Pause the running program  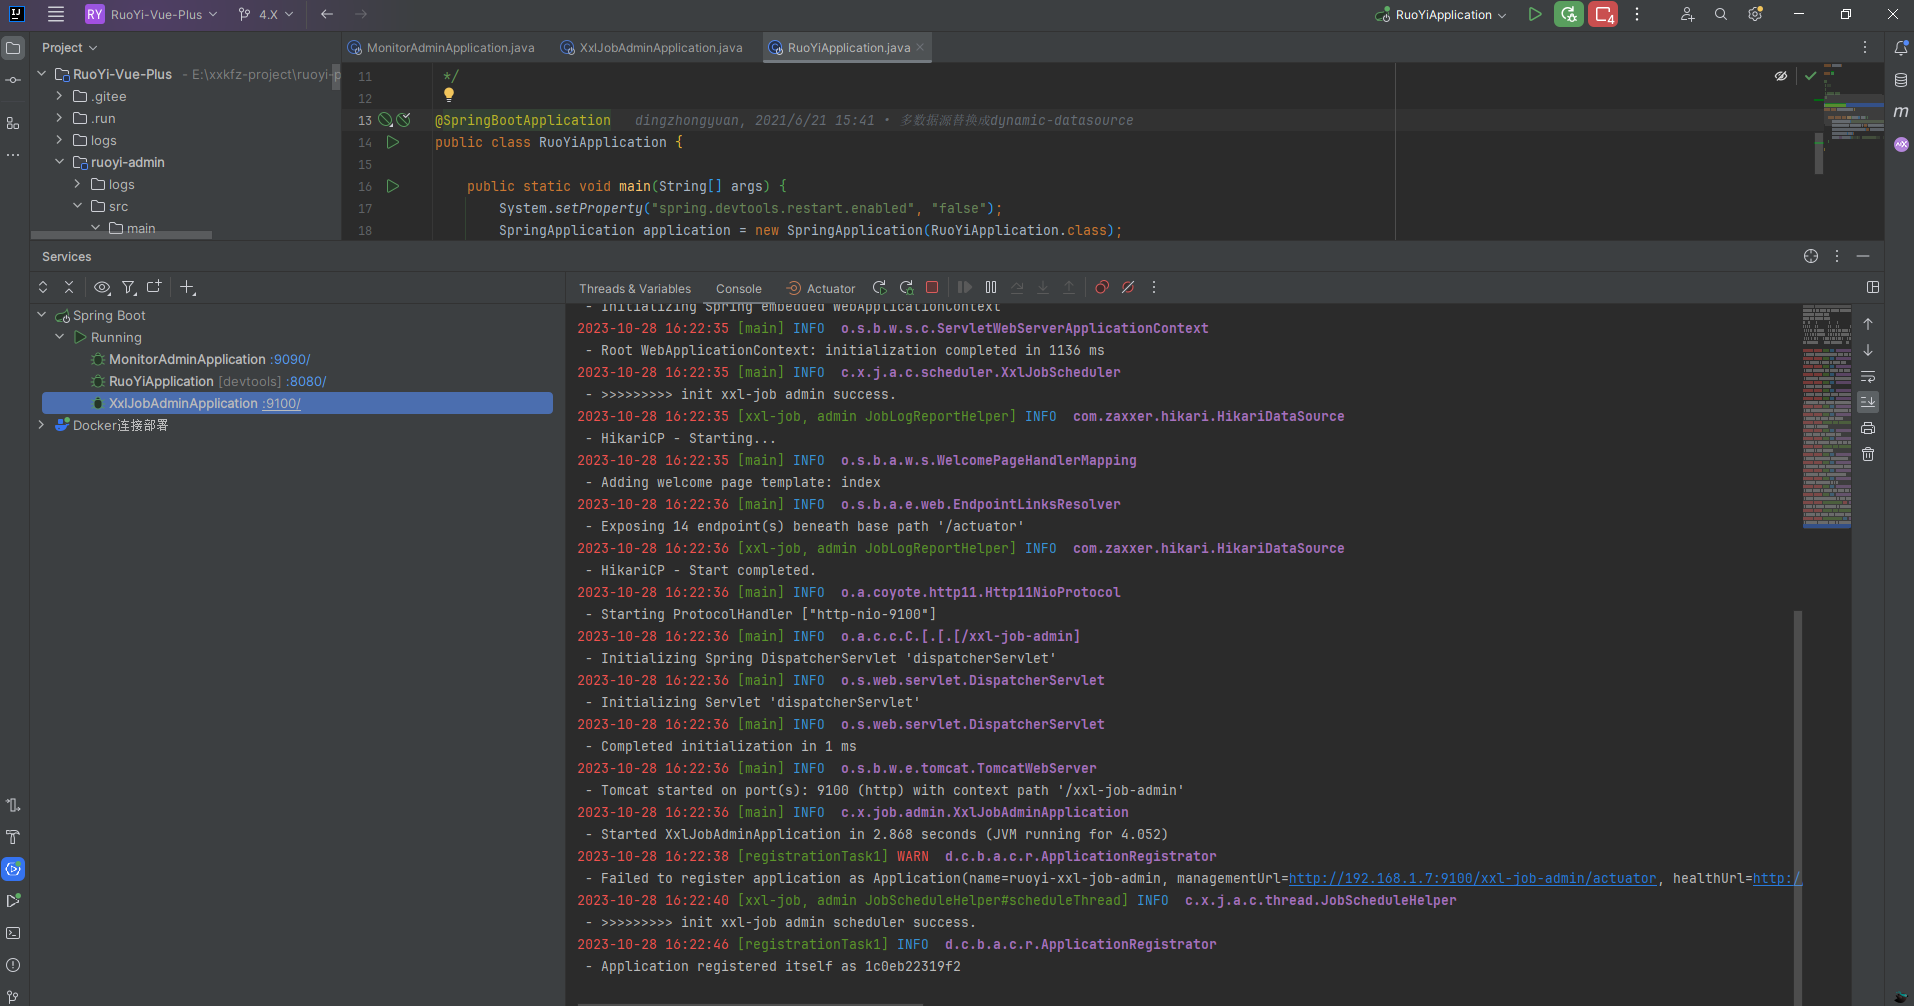991,287
